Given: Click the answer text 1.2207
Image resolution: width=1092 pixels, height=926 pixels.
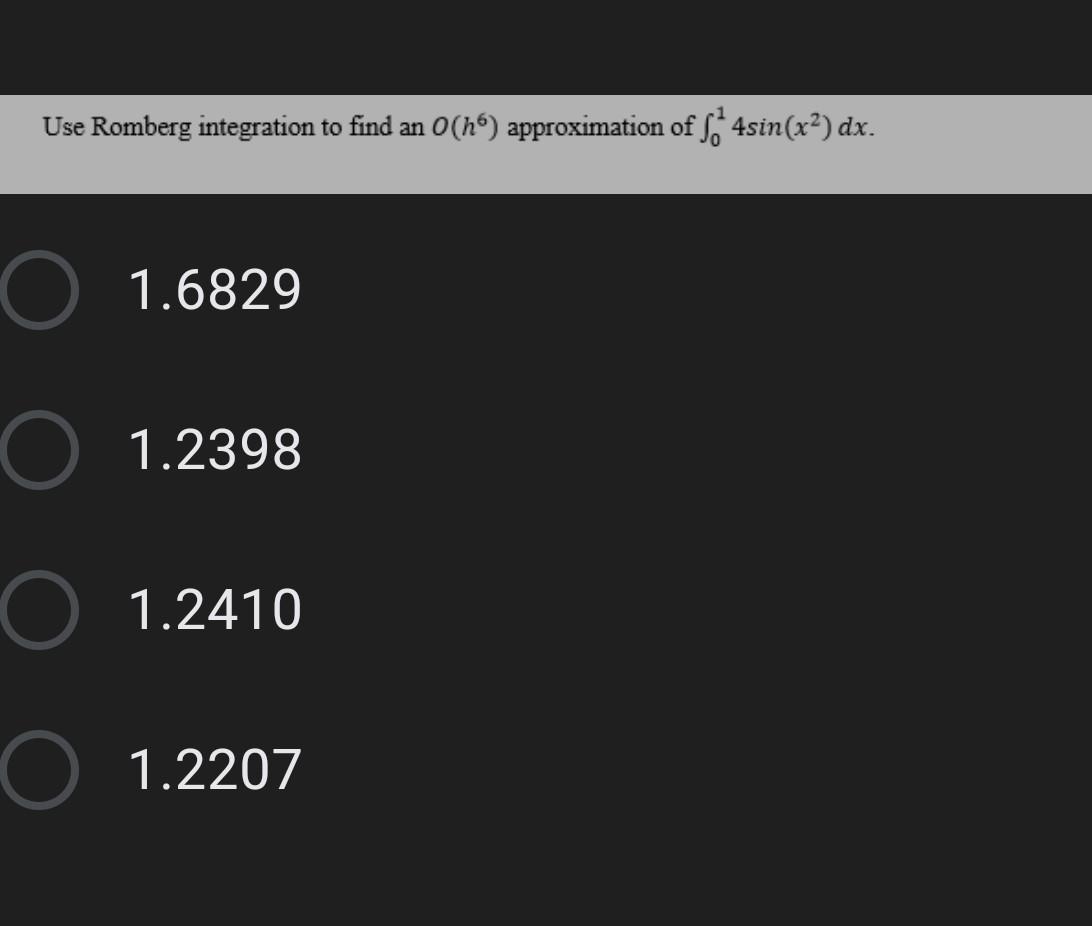Looking at the screenshot, I should (213, 771).
